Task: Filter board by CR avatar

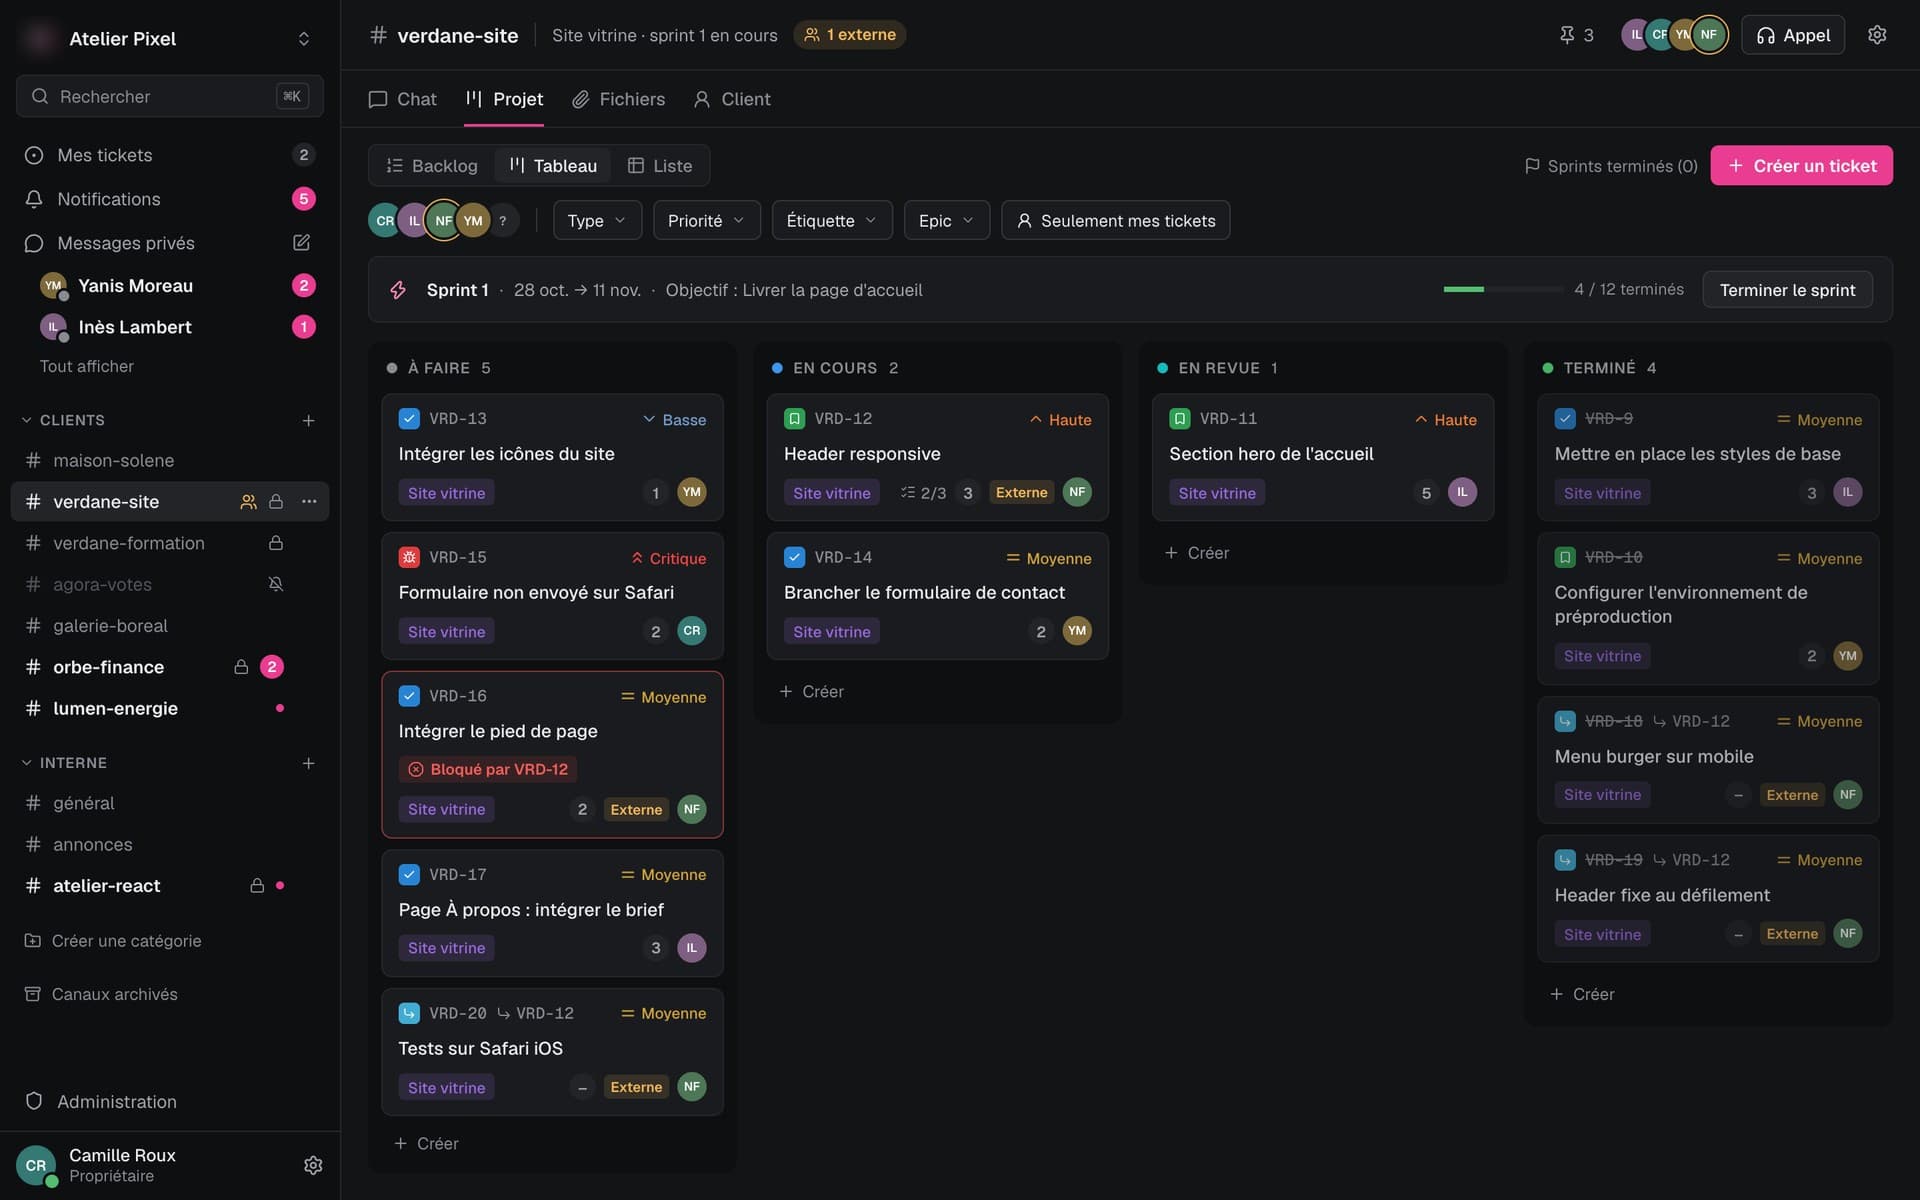Action: pos(384,221)
